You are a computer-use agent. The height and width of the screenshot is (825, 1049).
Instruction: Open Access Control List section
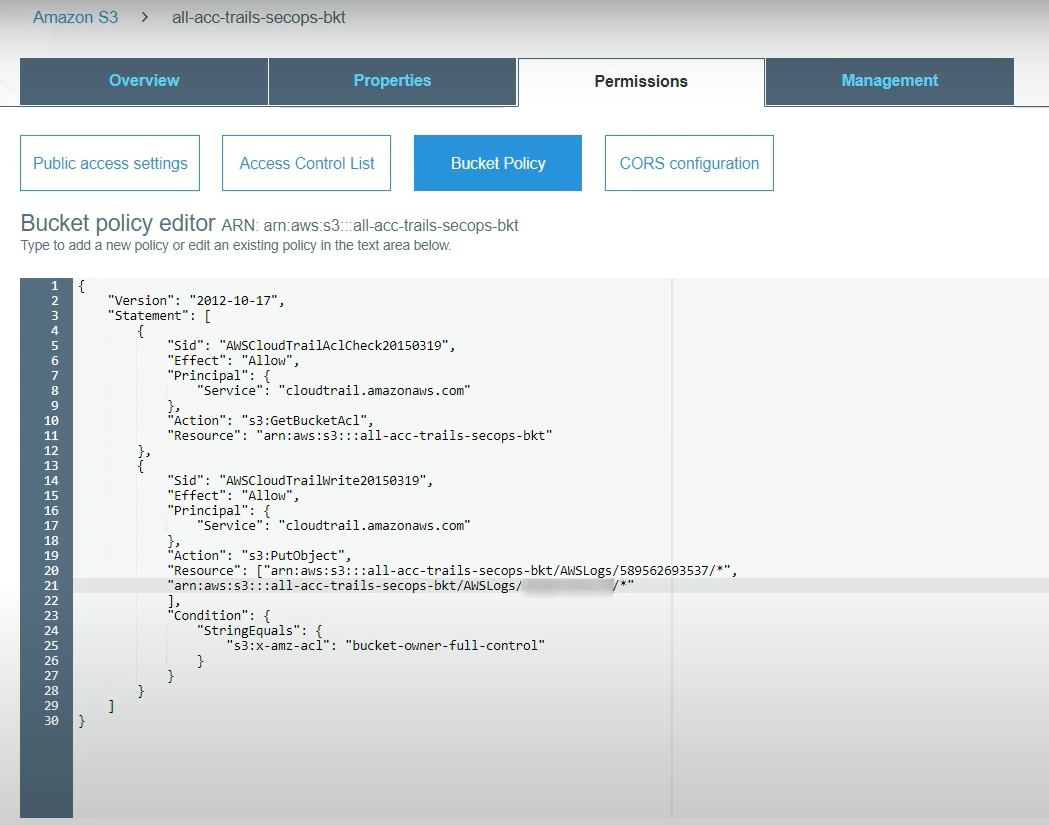(306, 163)
